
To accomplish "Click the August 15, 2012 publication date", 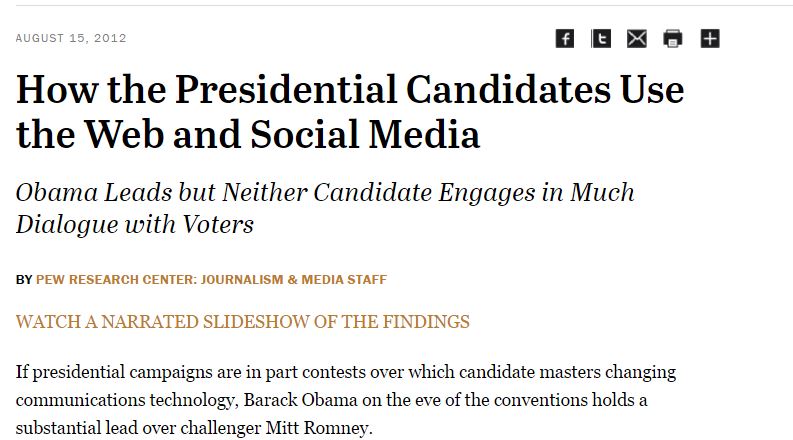I will coord(71,38).
